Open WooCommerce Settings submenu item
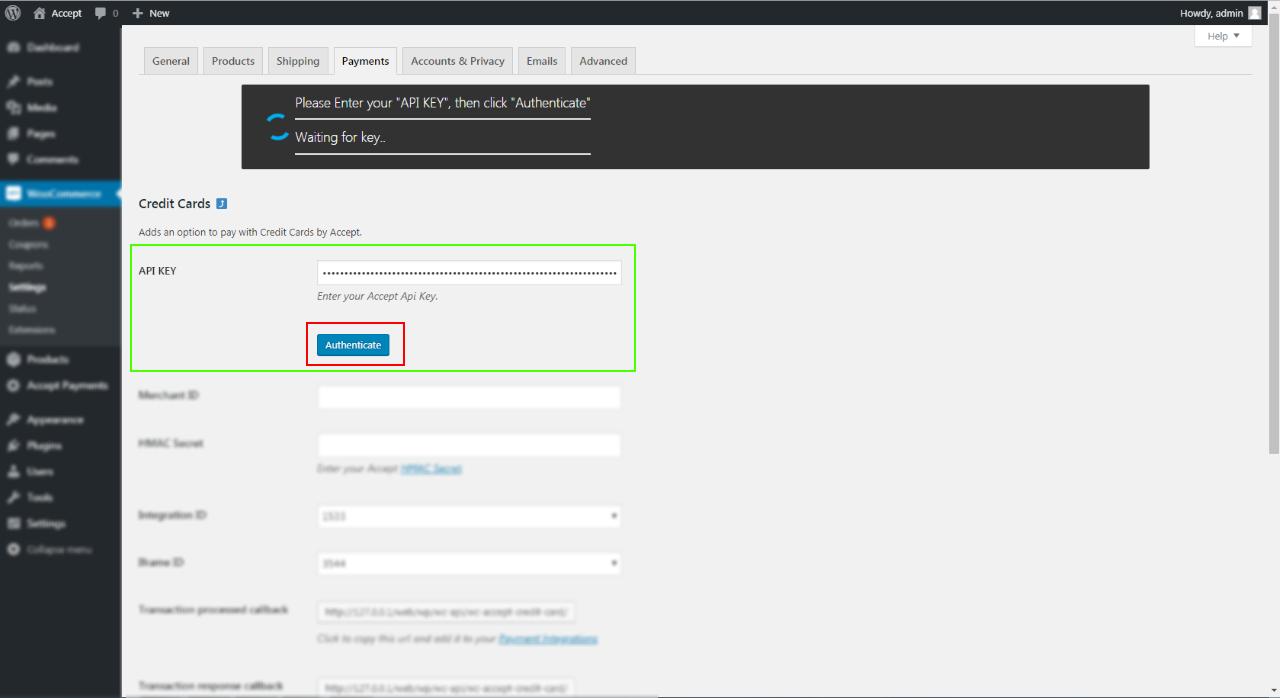Image resolution: width=1280 pixels, height=698 pixels. (x=27, y=287)
